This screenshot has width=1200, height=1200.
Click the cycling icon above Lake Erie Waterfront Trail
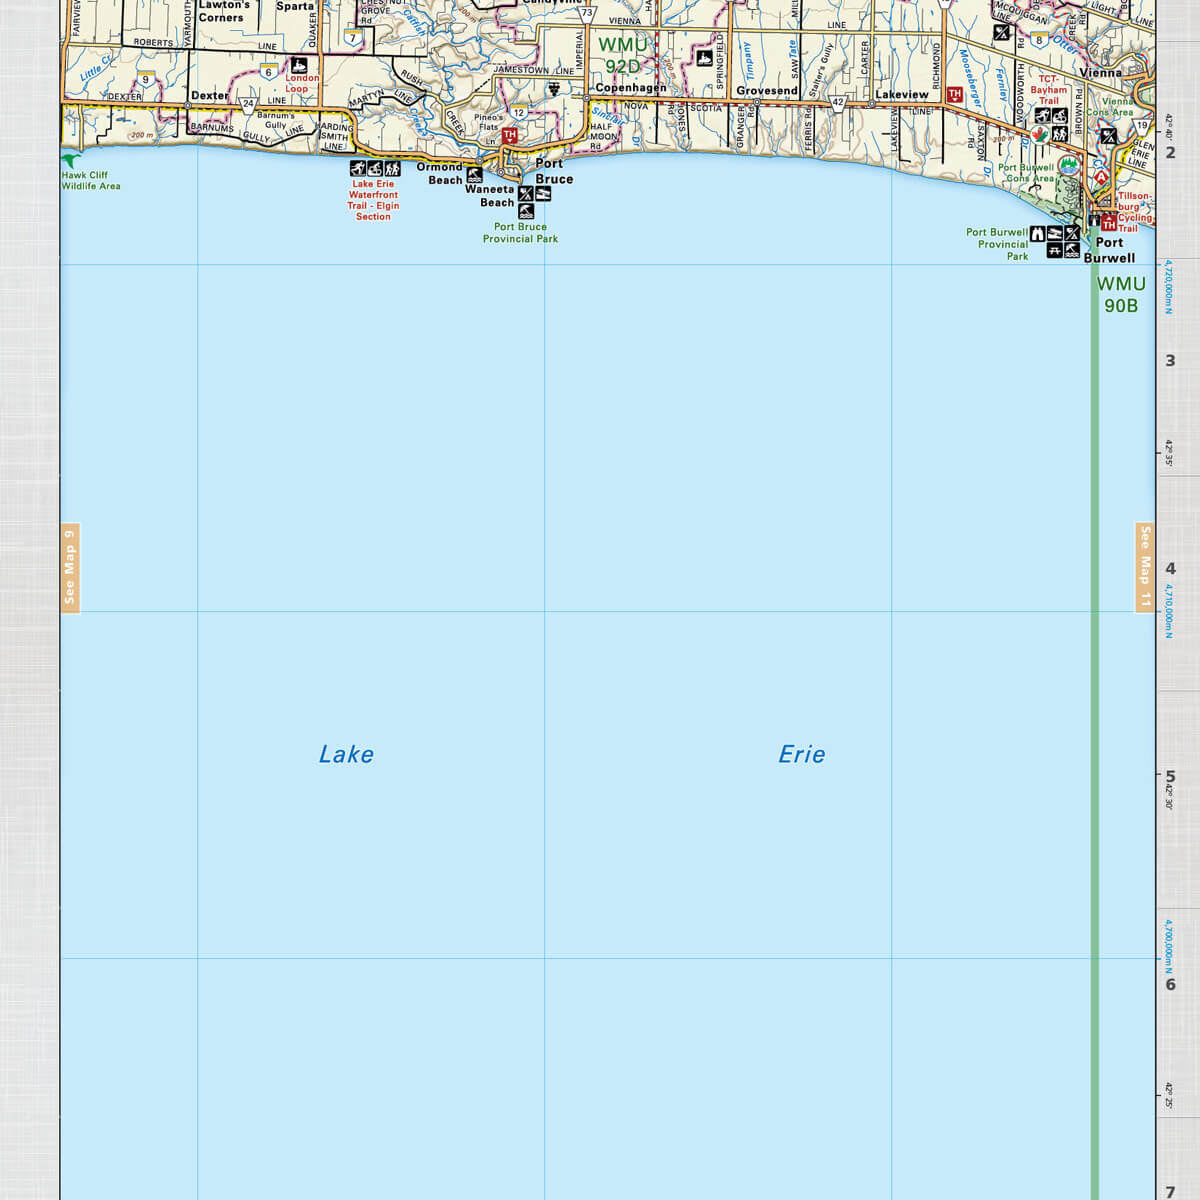coord(375,169)
